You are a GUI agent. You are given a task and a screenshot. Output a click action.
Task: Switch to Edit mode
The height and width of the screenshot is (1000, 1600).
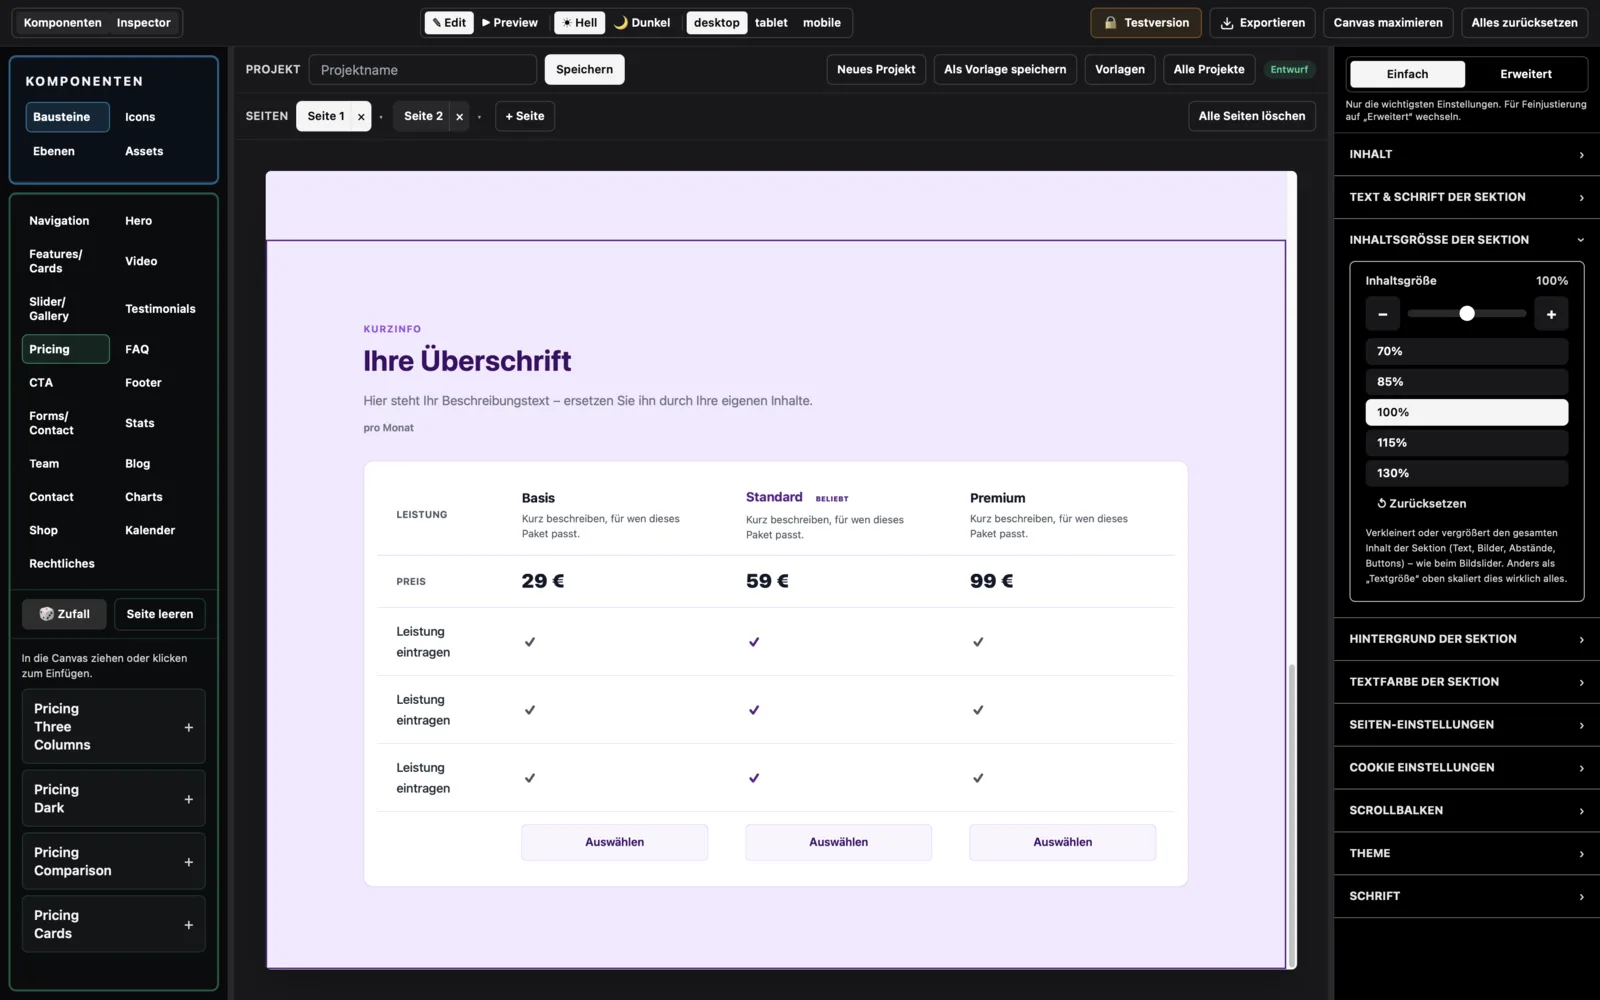(449, 23)
